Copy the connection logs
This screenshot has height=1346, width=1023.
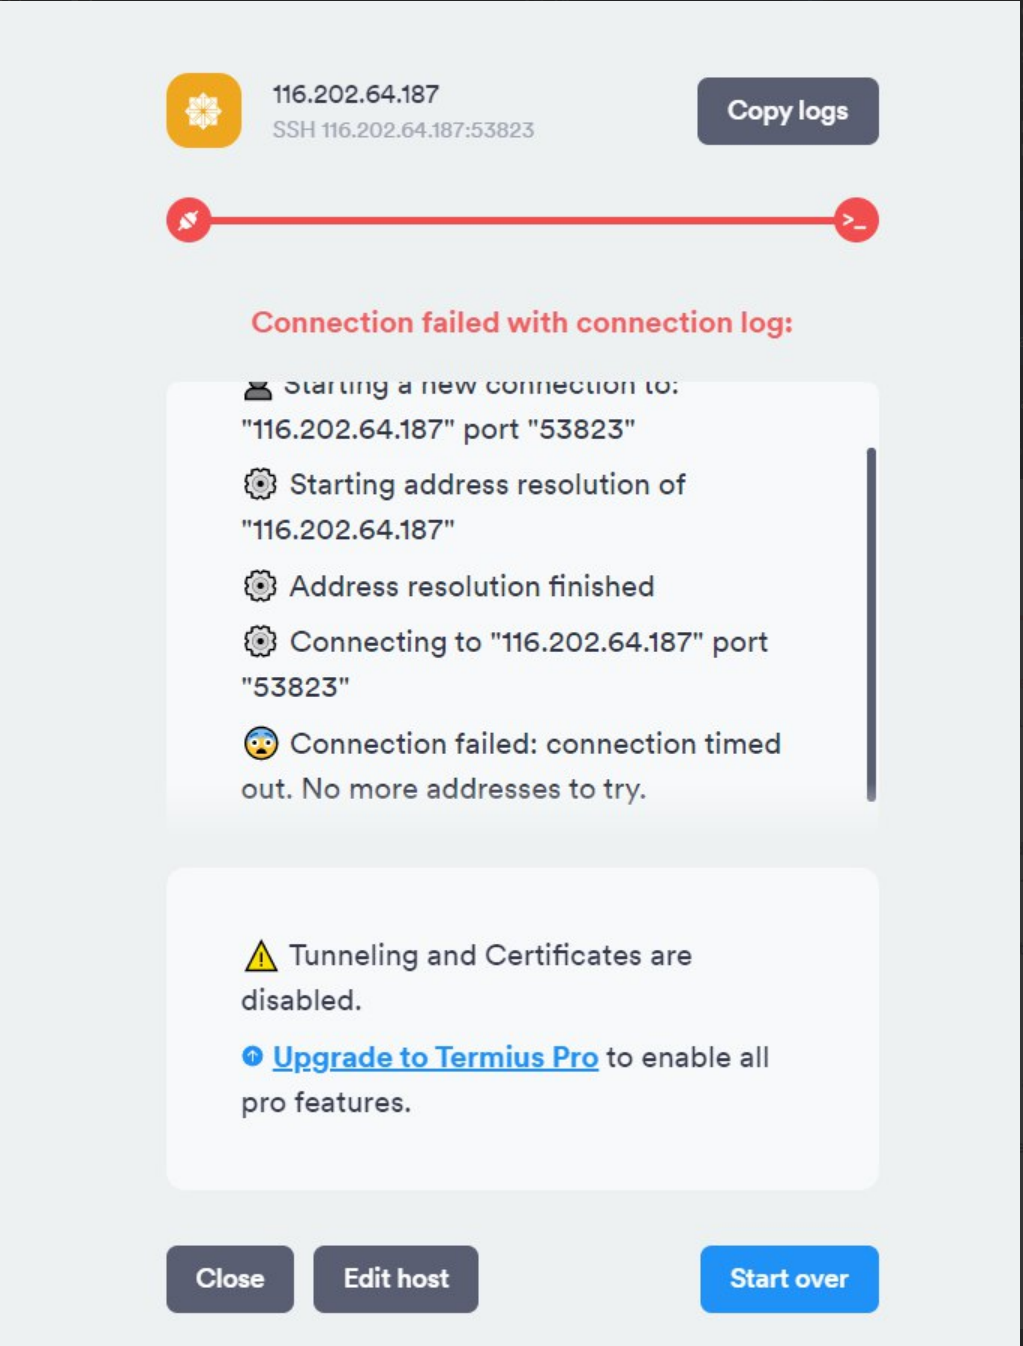point(787,111)
